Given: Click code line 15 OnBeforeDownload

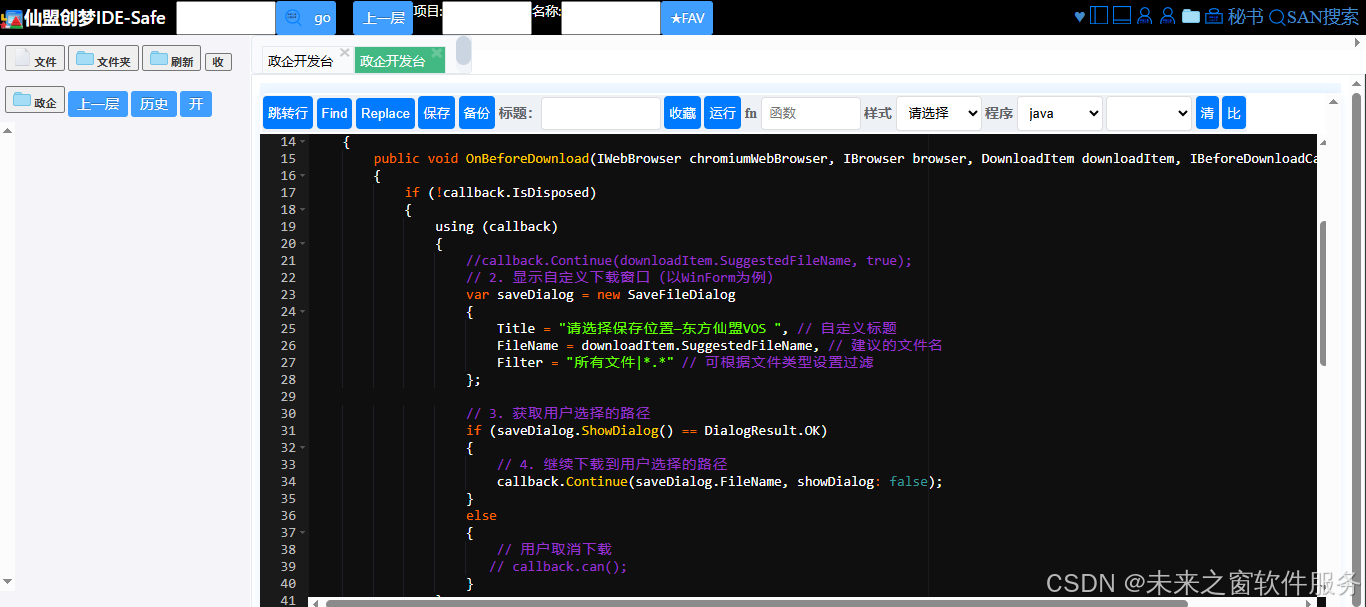Looking at the screenshot, I should [527, 159].
